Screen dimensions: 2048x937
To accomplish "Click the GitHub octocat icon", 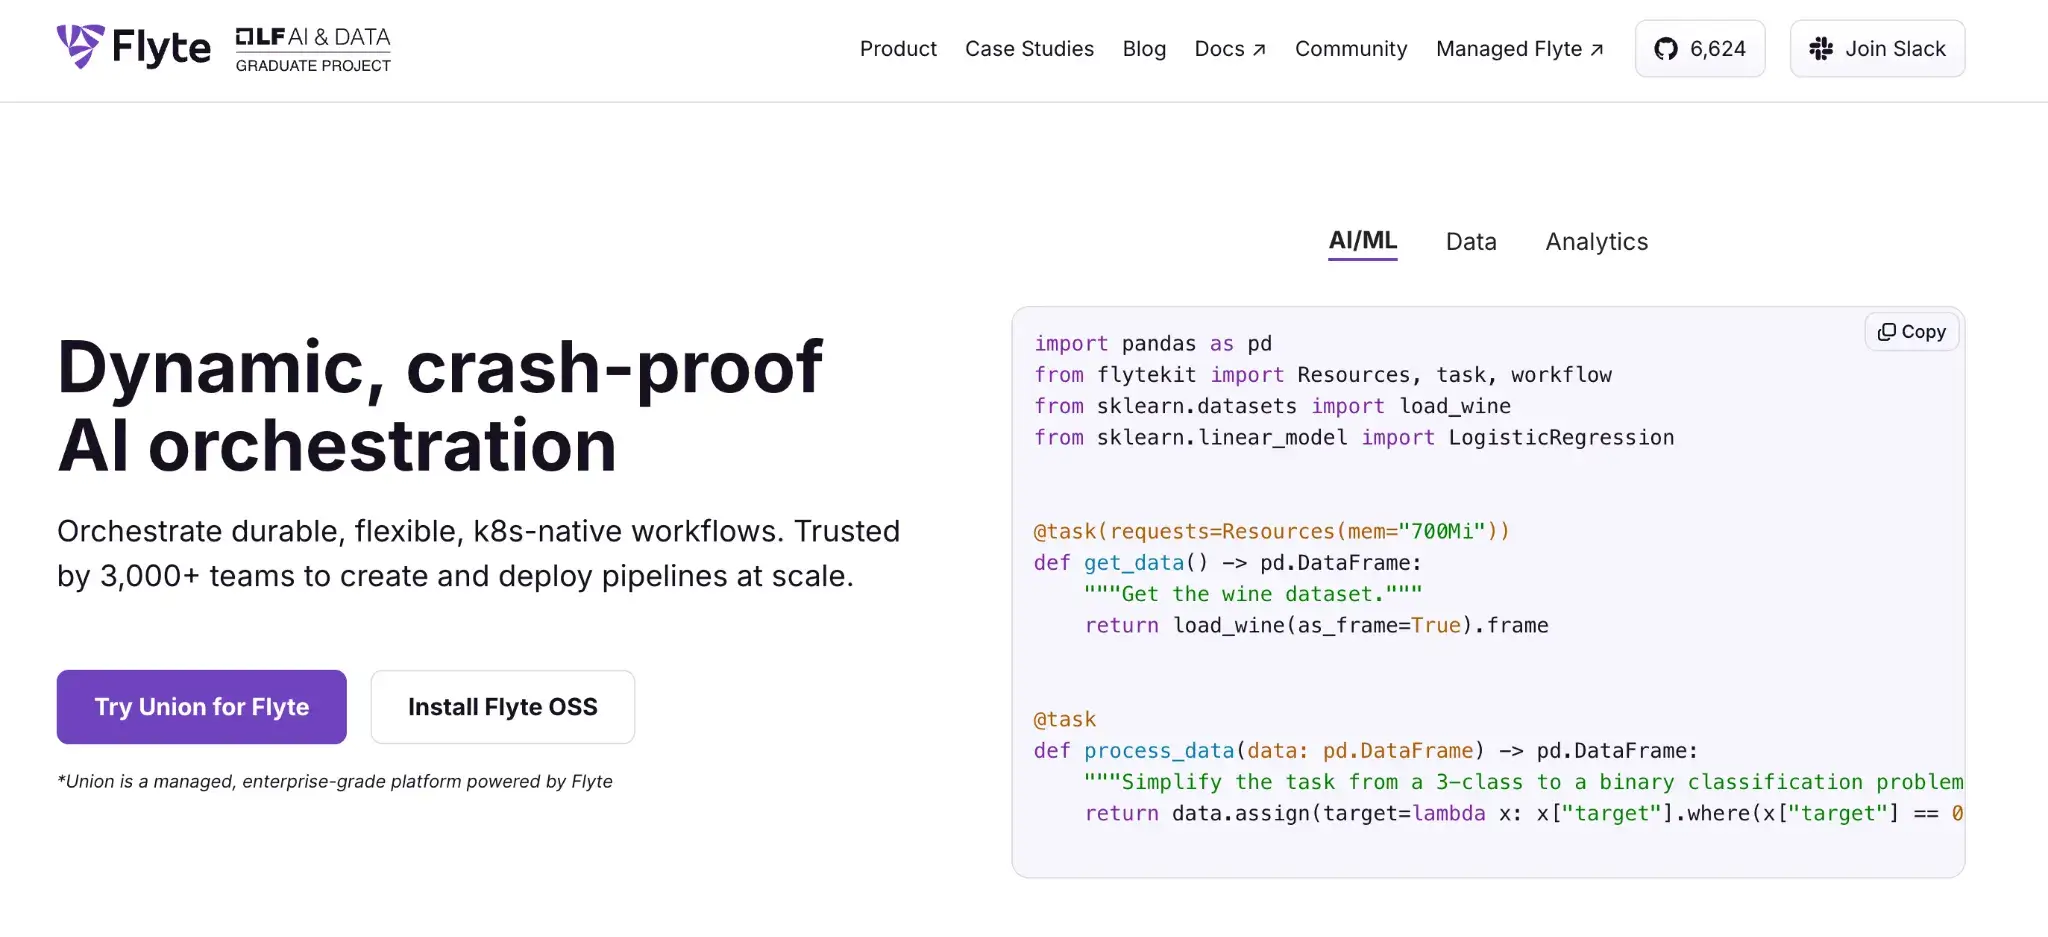I will click(1665, 49).
